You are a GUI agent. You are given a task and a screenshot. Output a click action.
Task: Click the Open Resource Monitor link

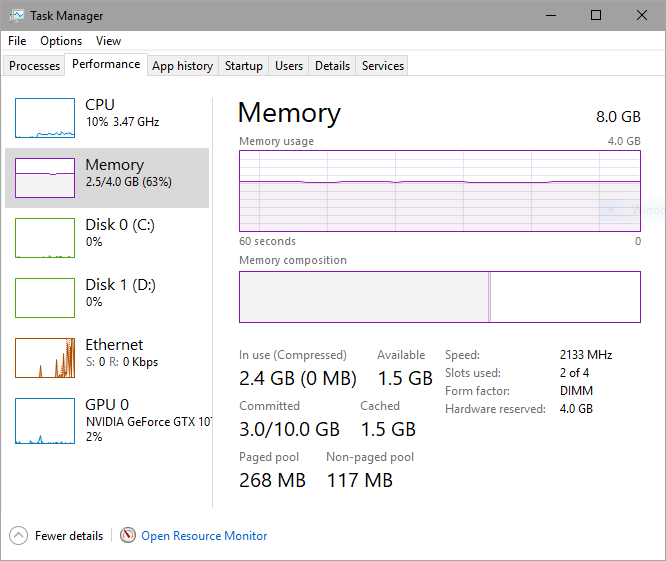pos(204,536)
